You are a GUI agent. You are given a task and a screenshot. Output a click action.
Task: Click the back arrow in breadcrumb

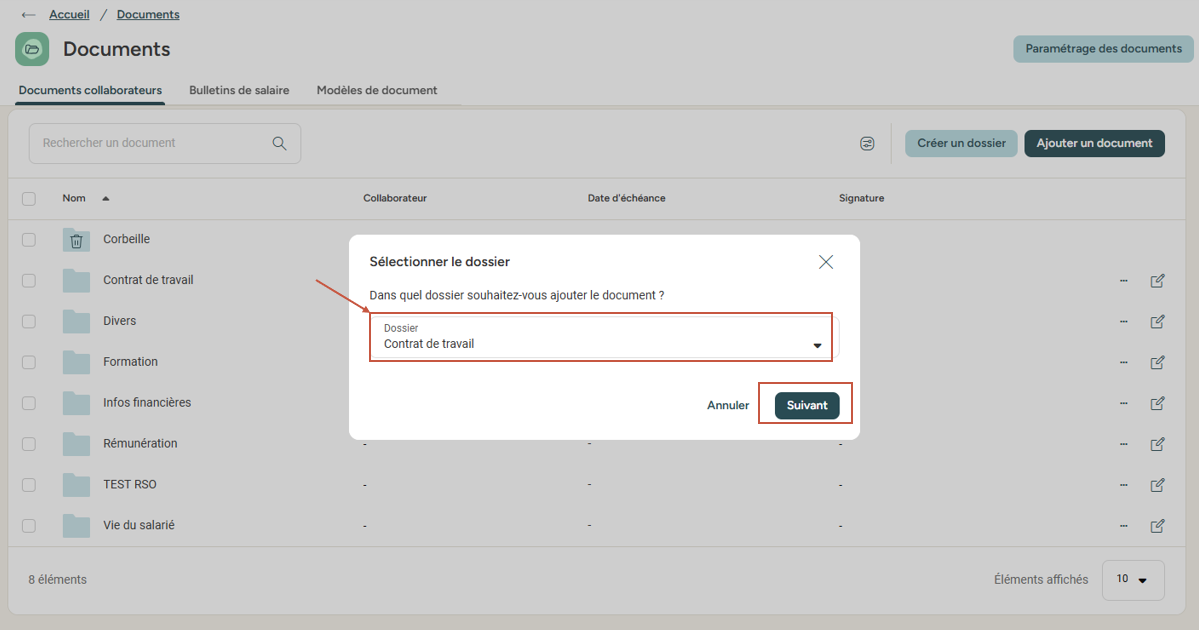click(28, 15)
